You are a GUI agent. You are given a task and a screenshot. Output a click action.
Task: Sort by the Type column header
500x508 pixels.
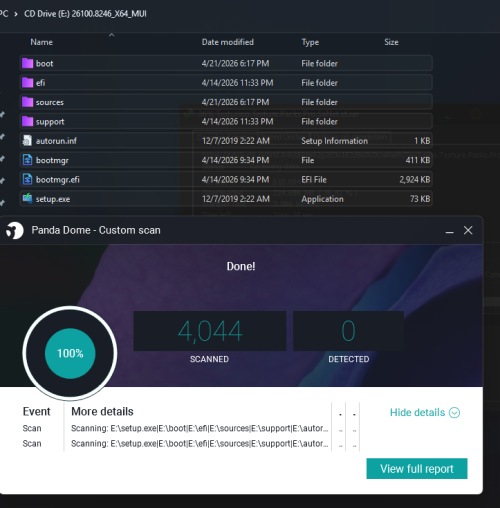310,42
